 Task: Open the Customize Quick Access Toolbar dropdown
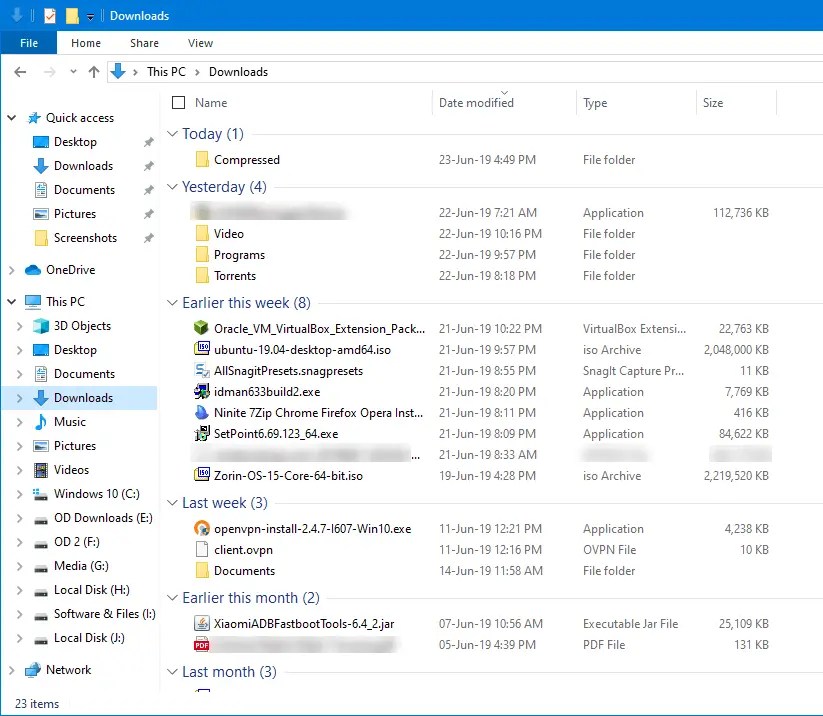coord(89,15)
